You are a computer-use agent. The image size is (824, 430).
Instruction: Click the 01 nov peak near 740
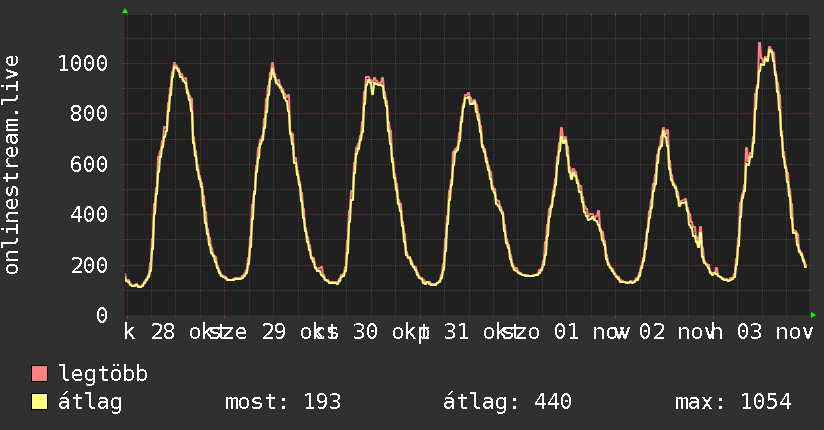click(562, 128)
